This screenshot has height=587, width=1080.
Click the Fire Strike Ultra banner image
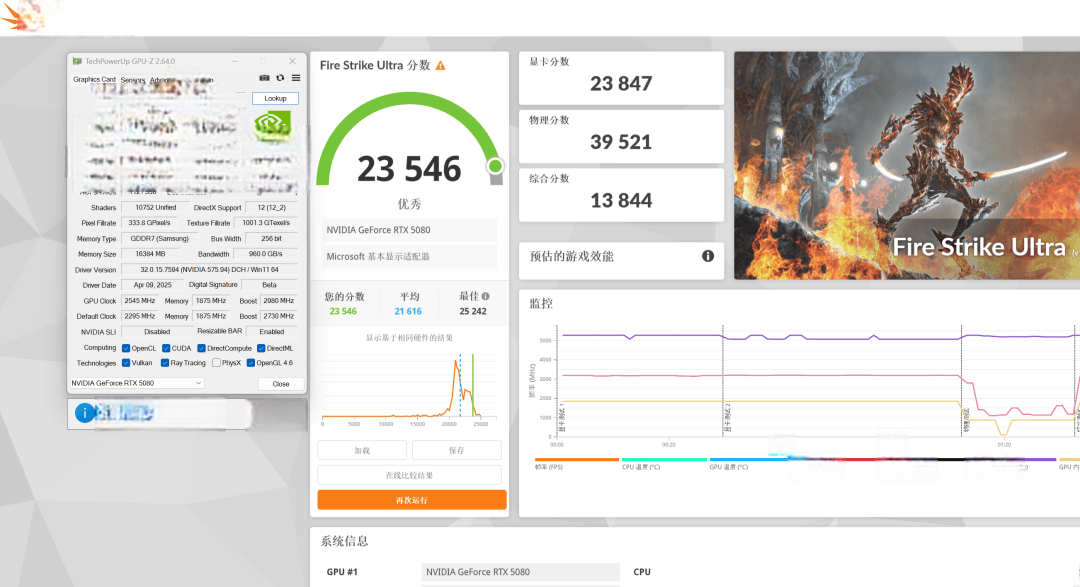[907, 165]
